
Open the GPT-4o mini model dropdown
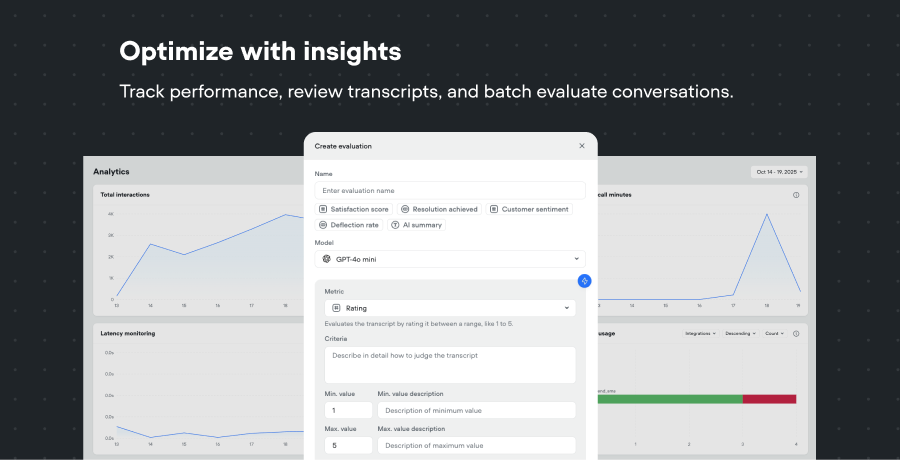click(450, 259)
